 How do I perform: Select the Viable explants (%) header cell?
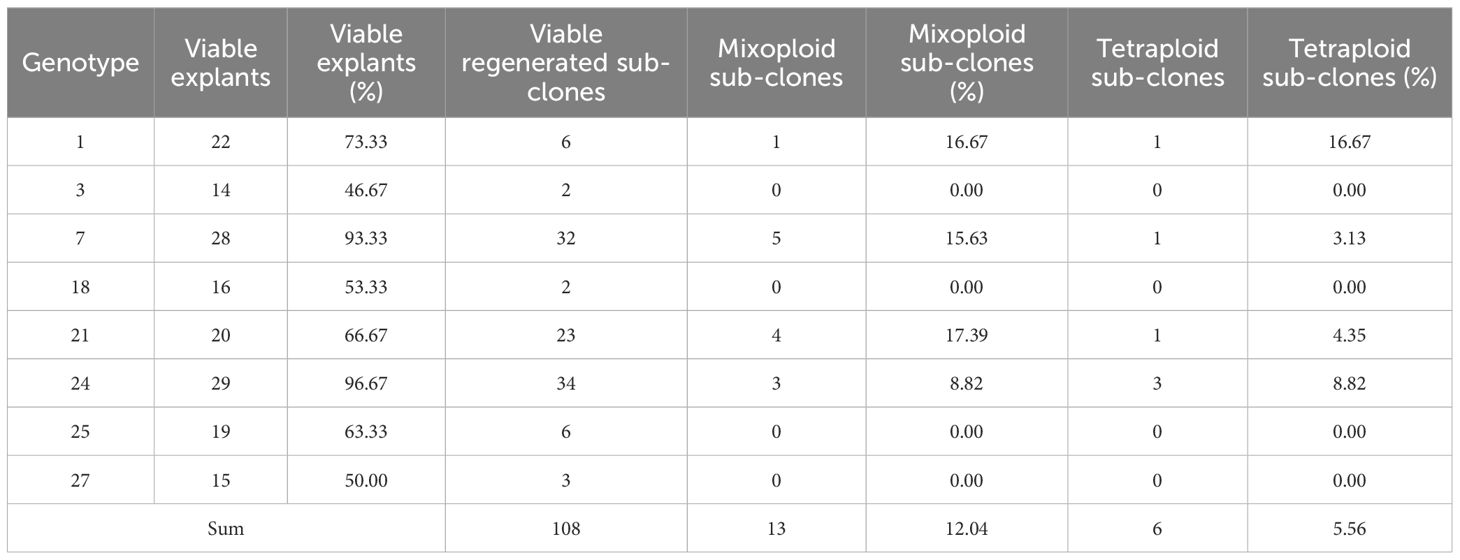pos(219,63)
